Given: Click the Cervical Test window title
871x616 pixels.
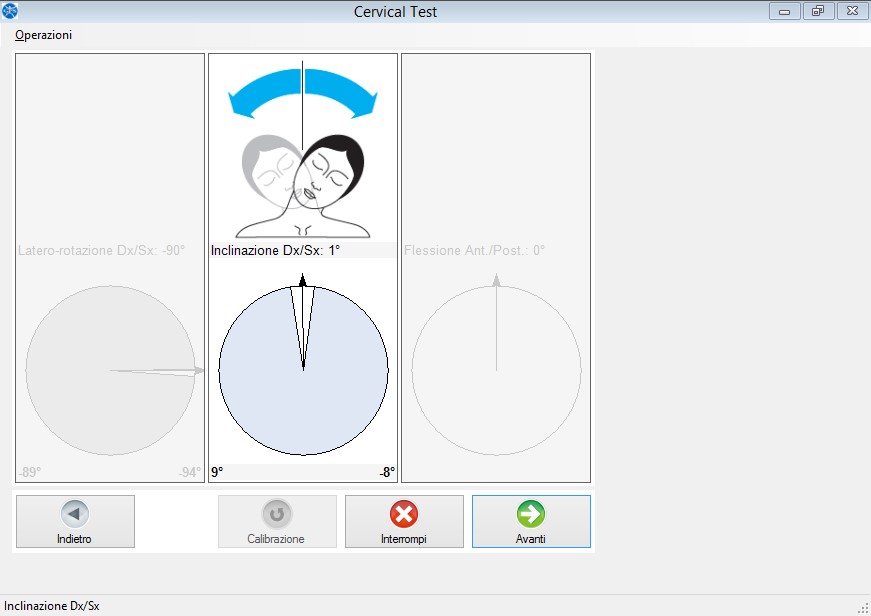Looking at the screenshot, I should [x=396, y=12].
